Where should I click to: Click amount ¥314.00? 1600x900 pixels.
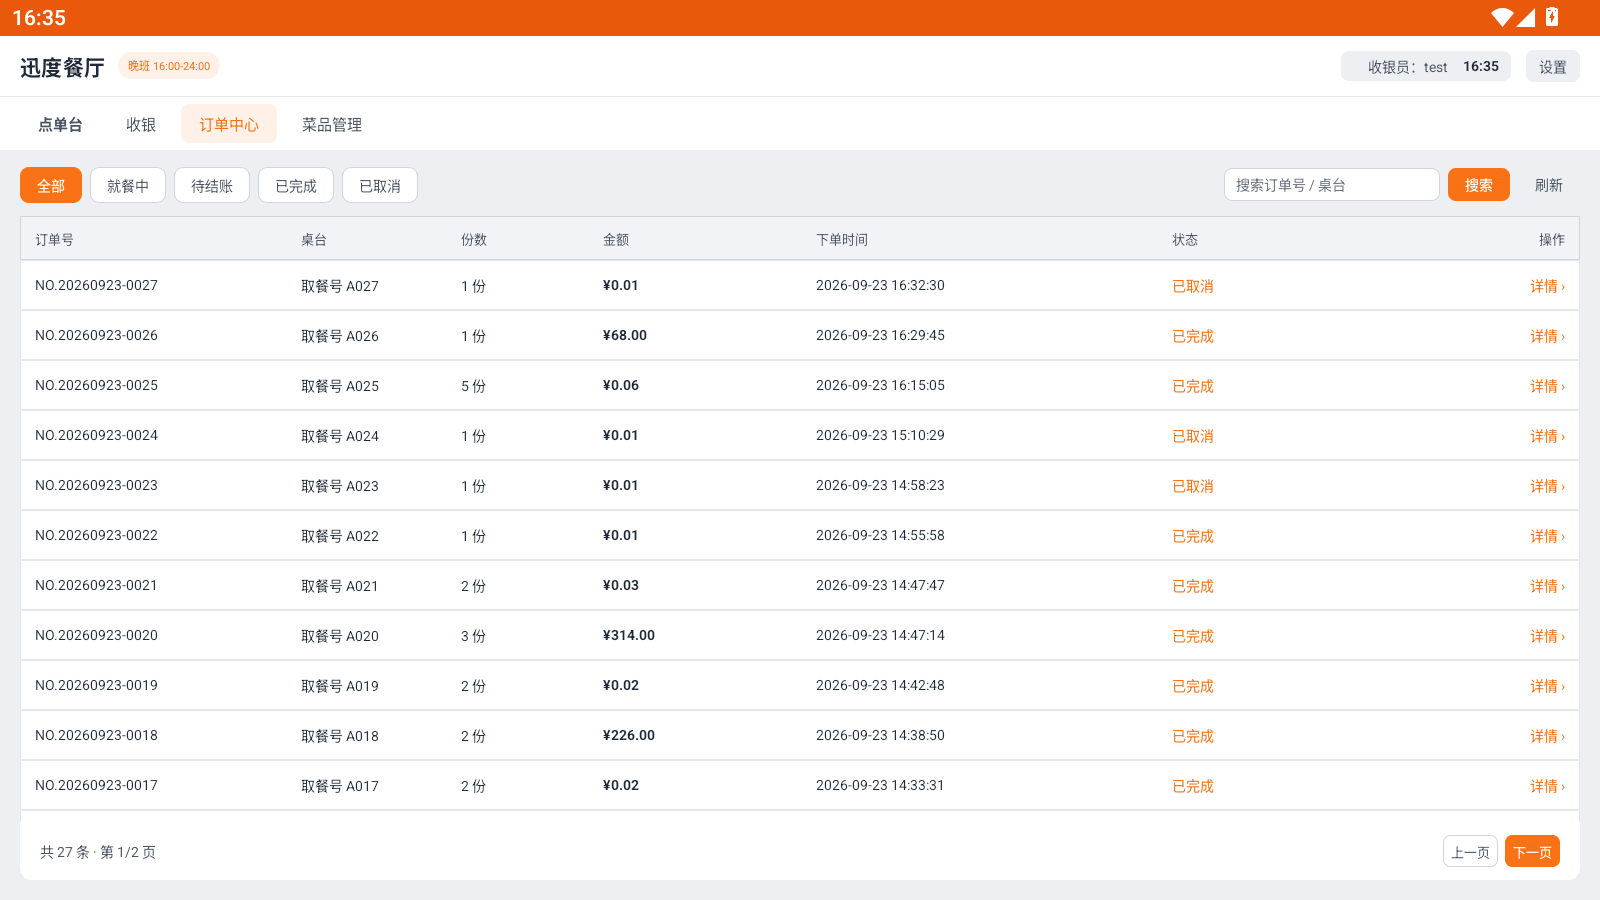629,635
